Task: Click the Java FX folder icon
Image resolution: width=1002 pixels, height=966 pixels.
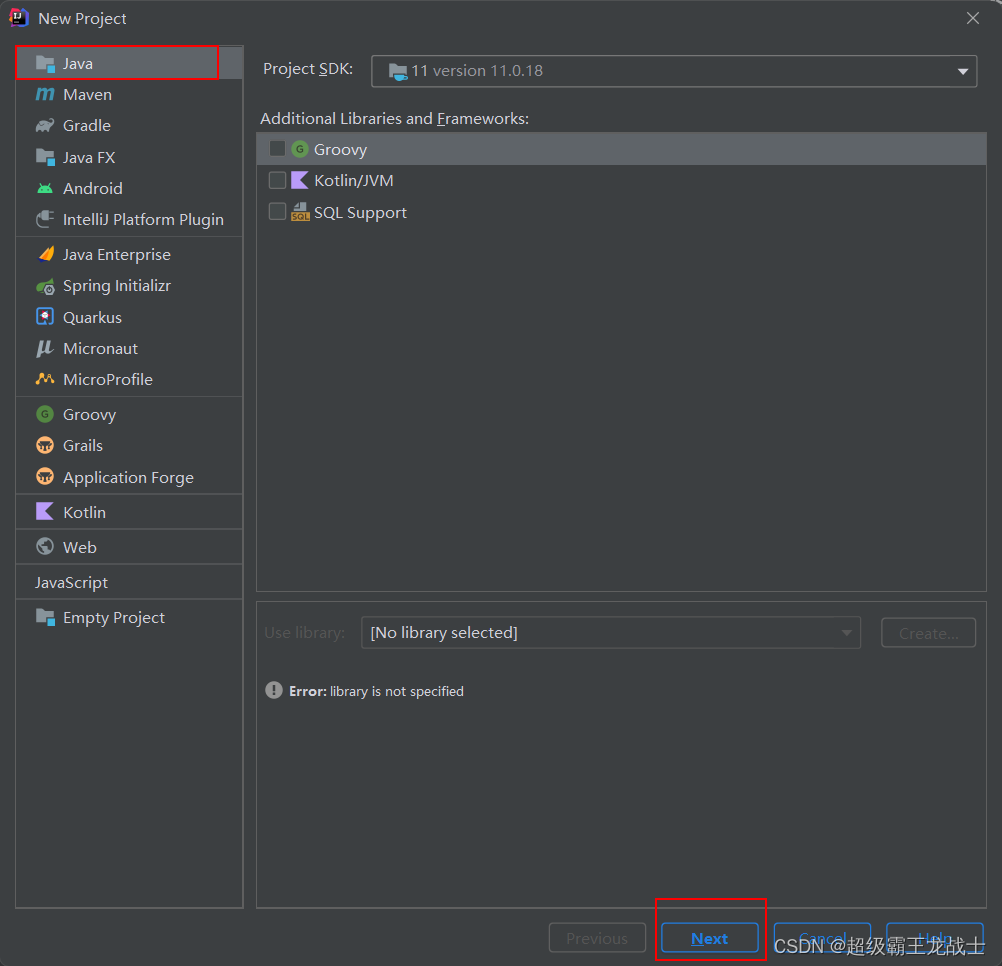Action: (45, 157)
